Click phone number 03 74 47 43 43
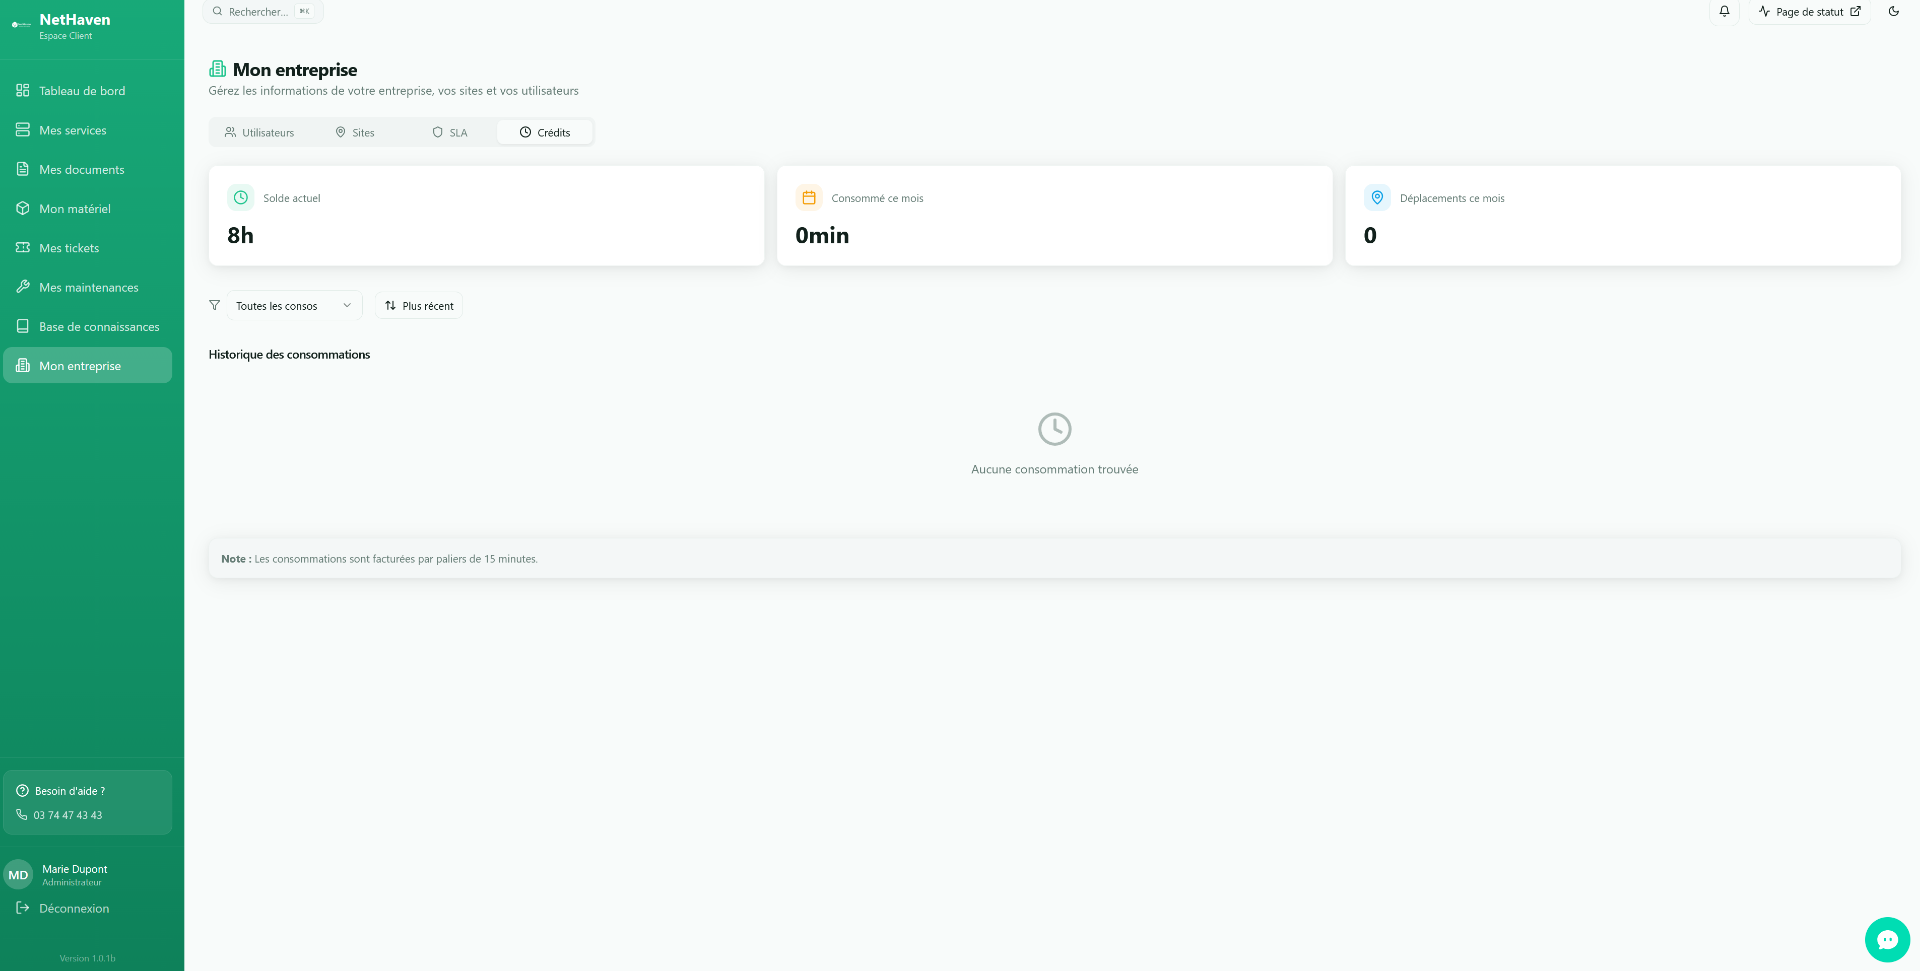Viewport: 1920px width, 971px height. pos(68,815)
